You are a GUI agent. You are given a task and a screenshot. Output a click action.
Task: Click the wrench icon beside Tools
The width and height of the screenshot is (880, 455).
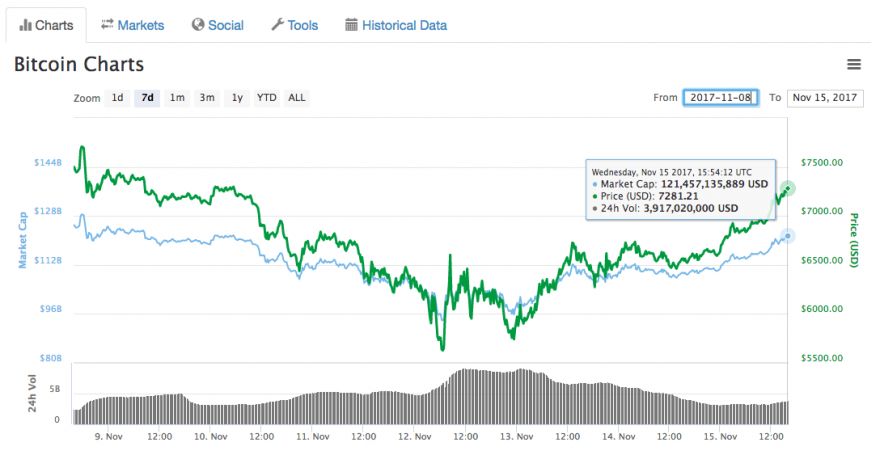pyautogui.click(x=277, y=25)
